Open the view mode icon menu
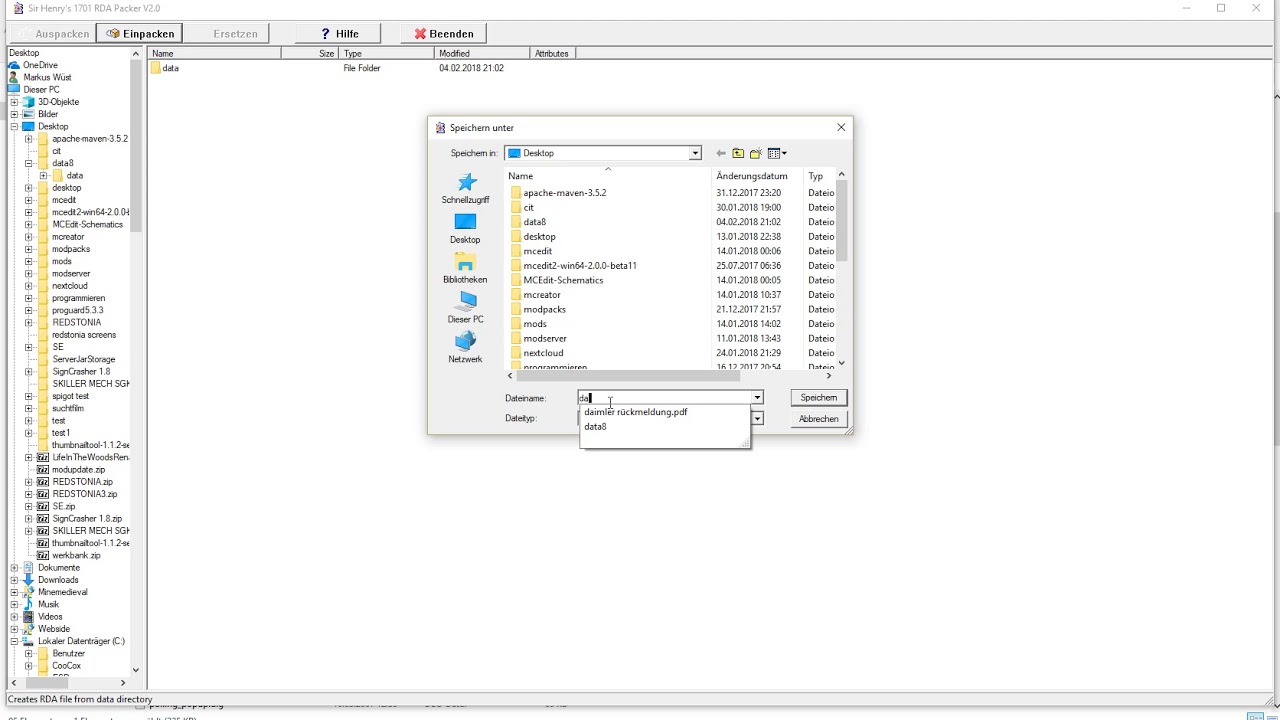The width and height of the screenshot is (1280, 720). (x=777, y=152)
